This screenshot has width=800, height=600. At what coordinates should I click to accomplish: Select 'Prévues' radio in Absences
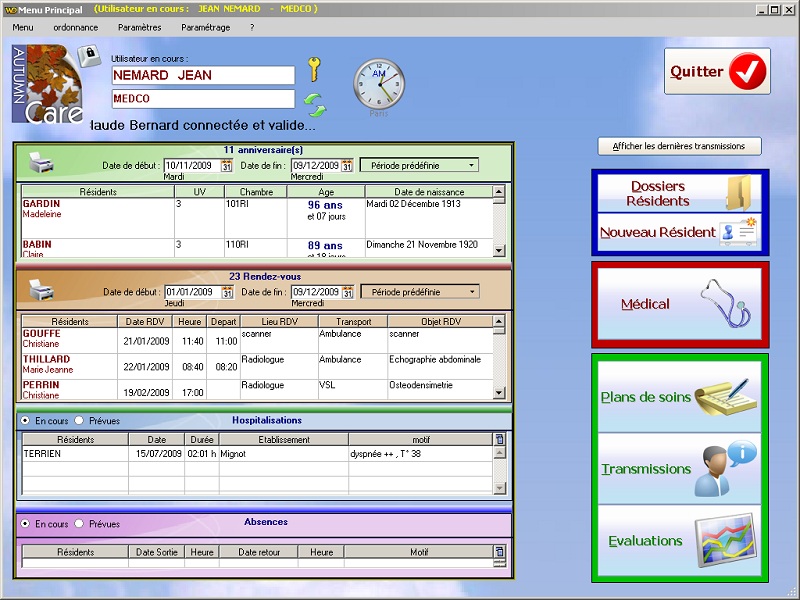(80, 524)
